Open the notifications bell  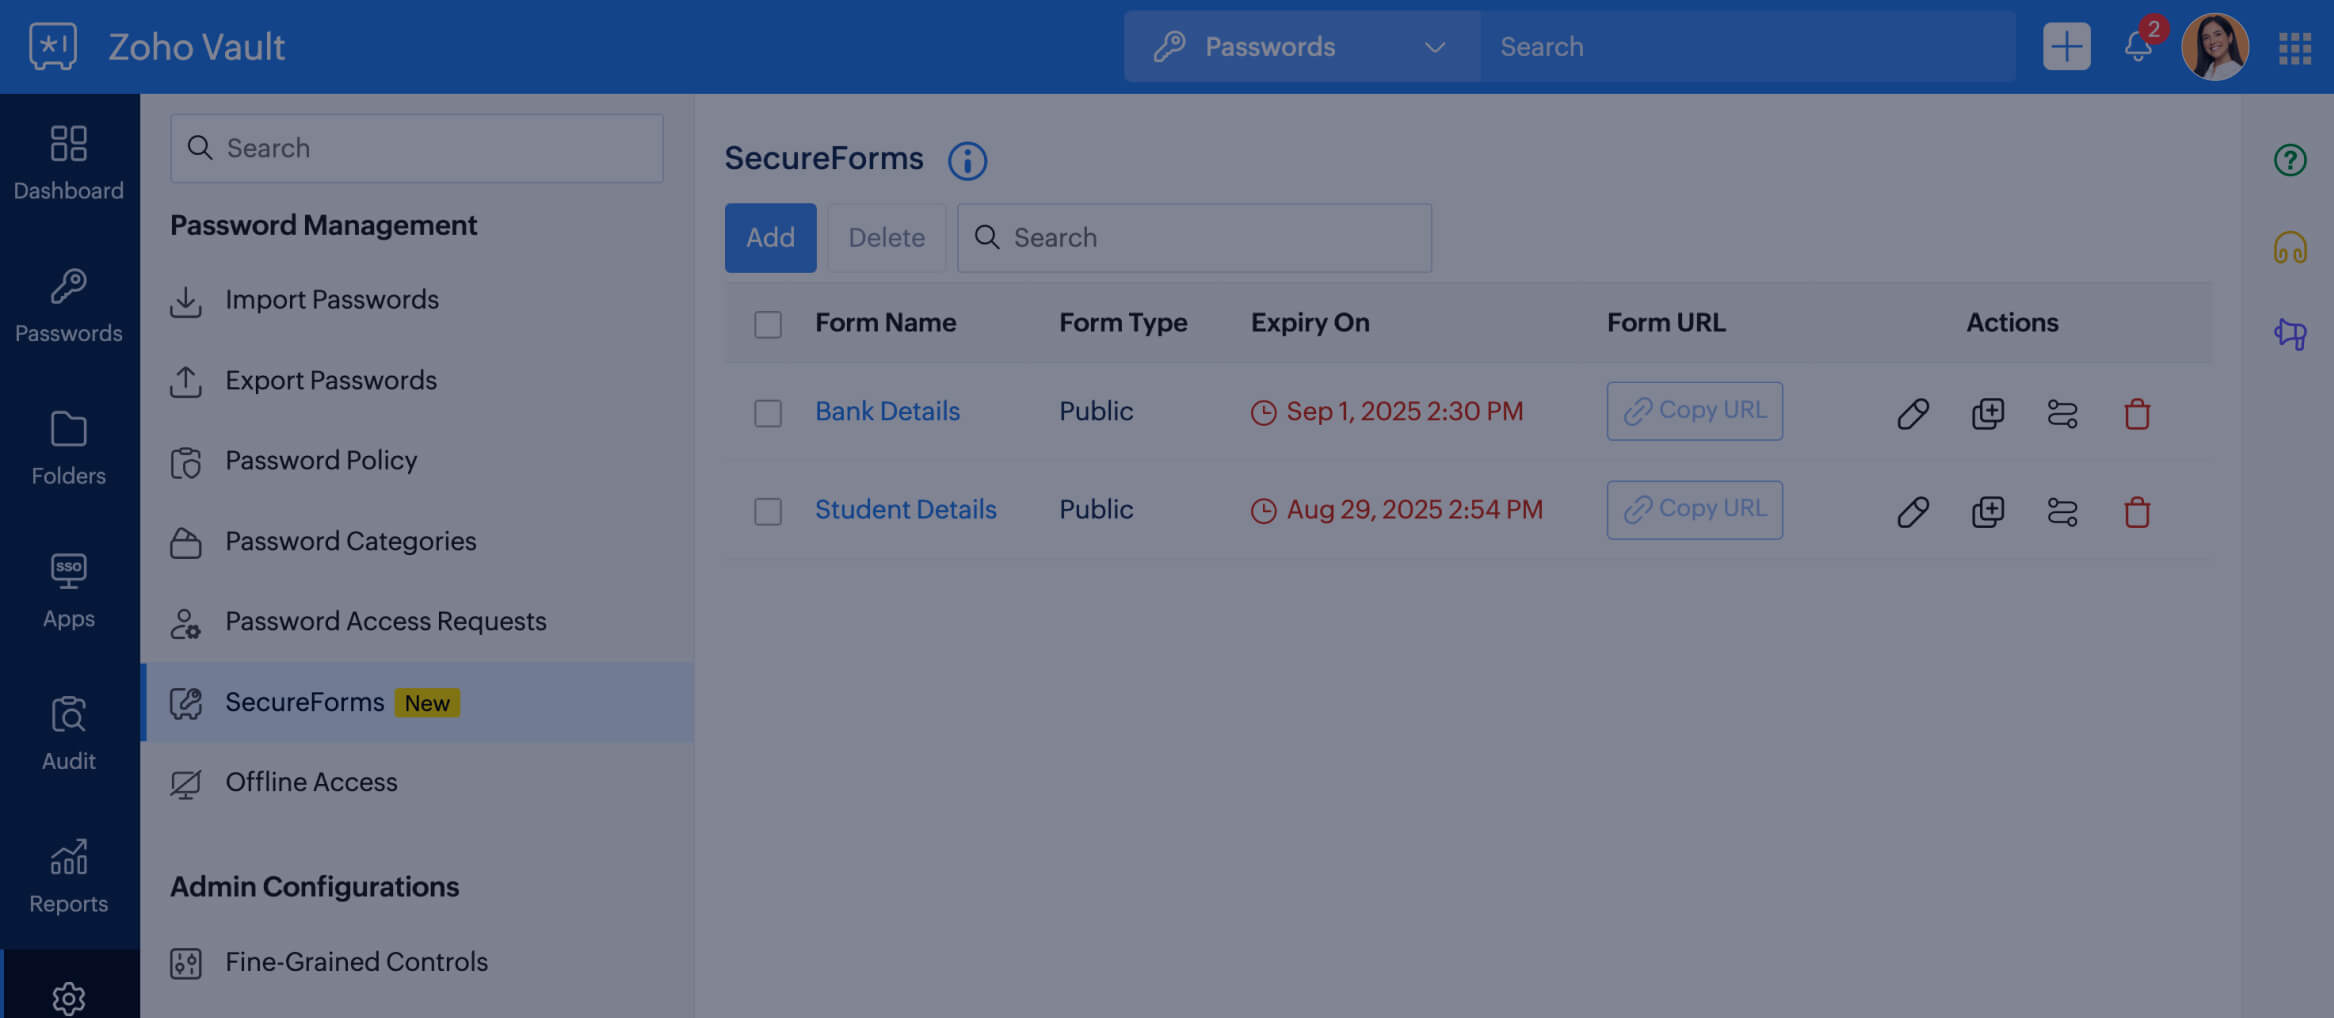coord(2139,46)
